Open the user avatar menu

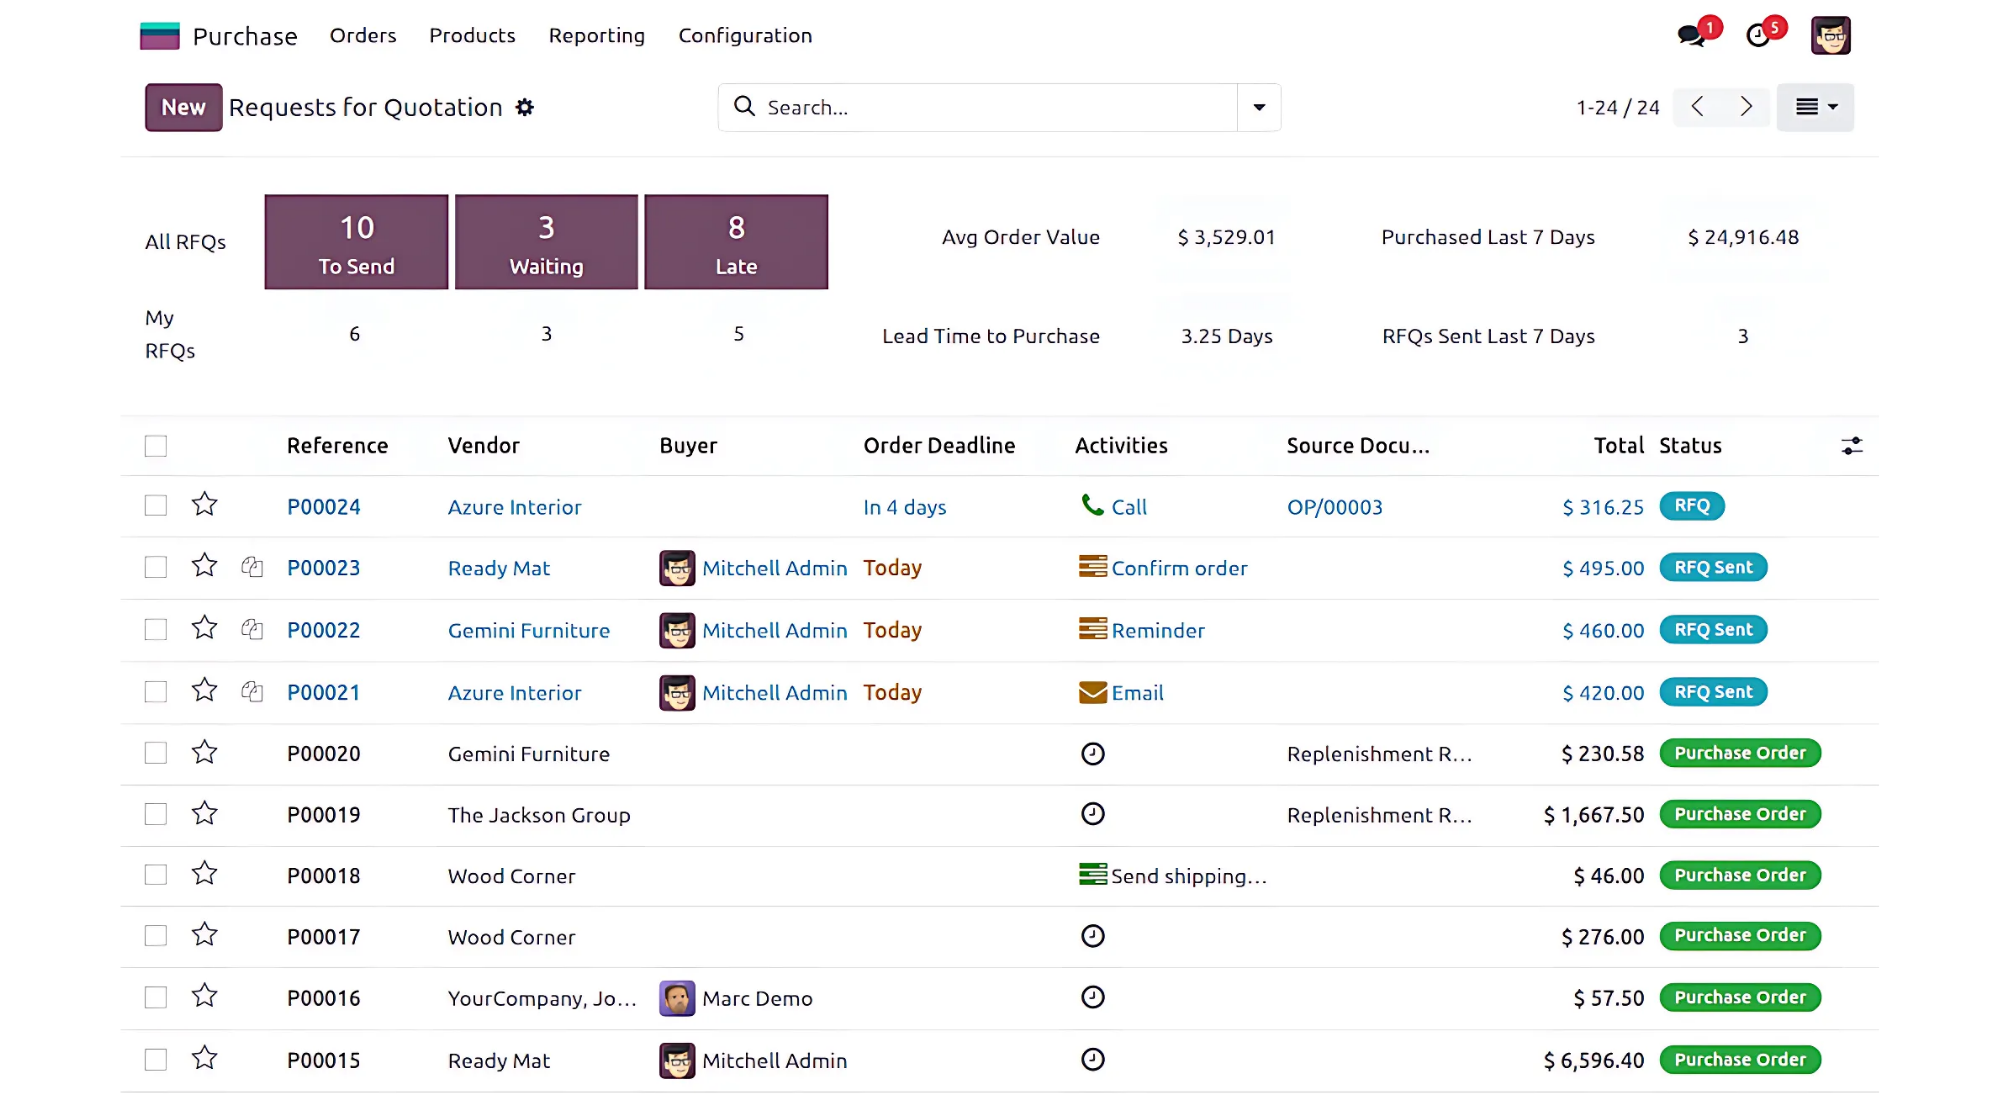1830,36
